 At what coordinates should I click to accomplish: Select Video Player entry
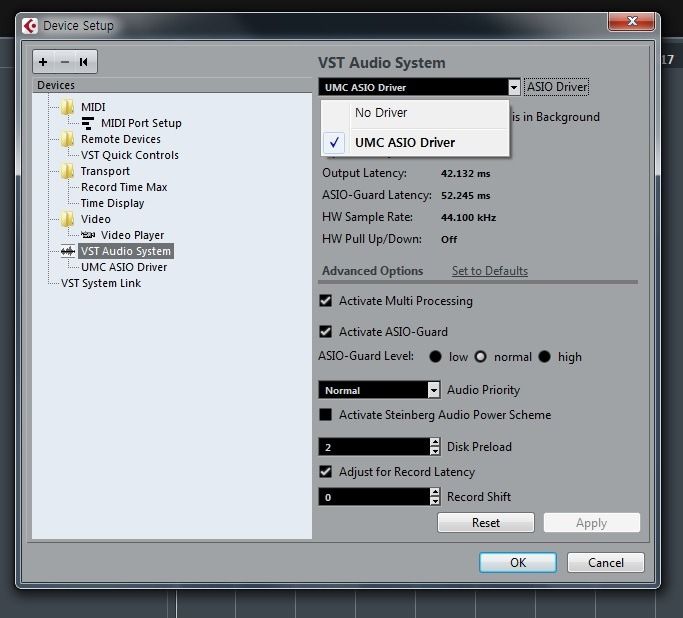[x=132, y=235]
